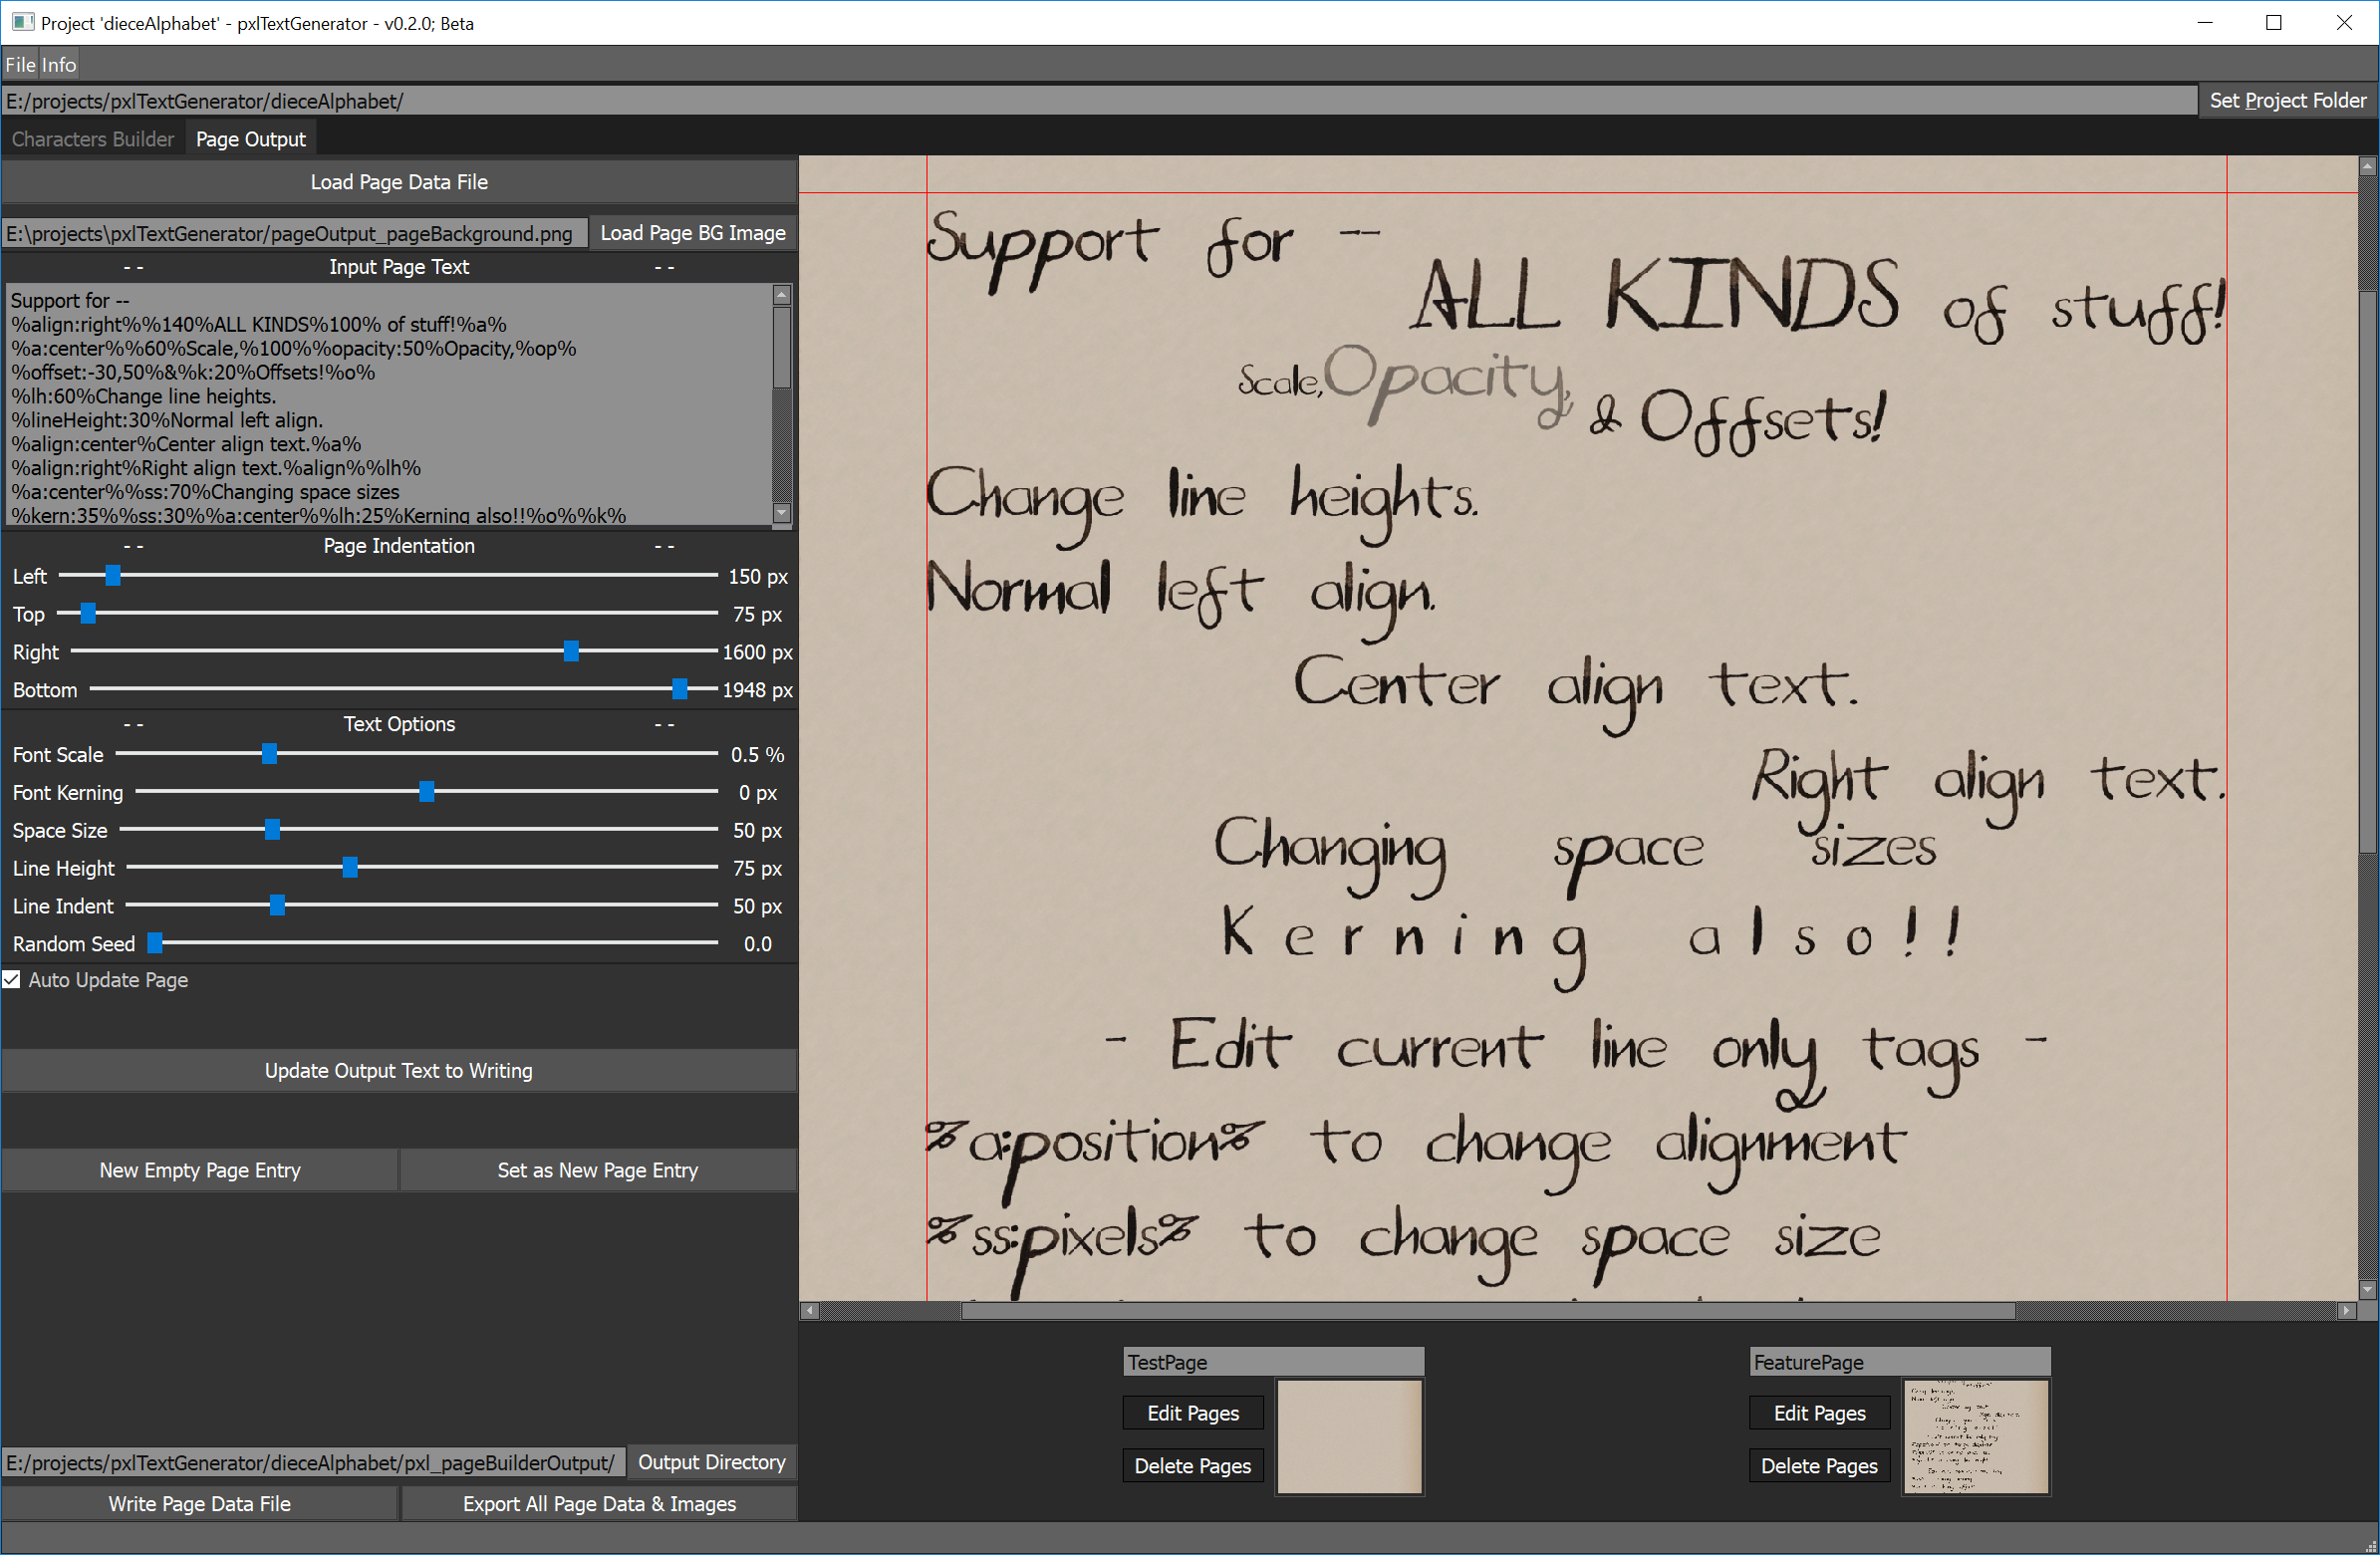Click the Load Page Data File button
Screen dimensions: 2380x1555
[x=399, y=182]
